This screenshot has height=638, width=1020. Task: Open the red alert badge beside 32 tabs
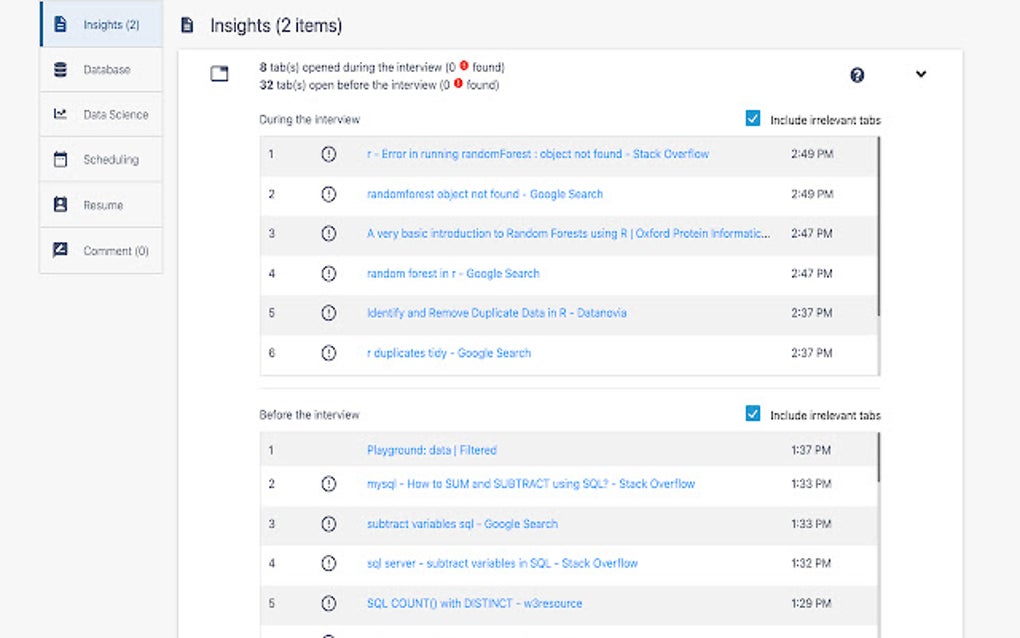[456, 83]
